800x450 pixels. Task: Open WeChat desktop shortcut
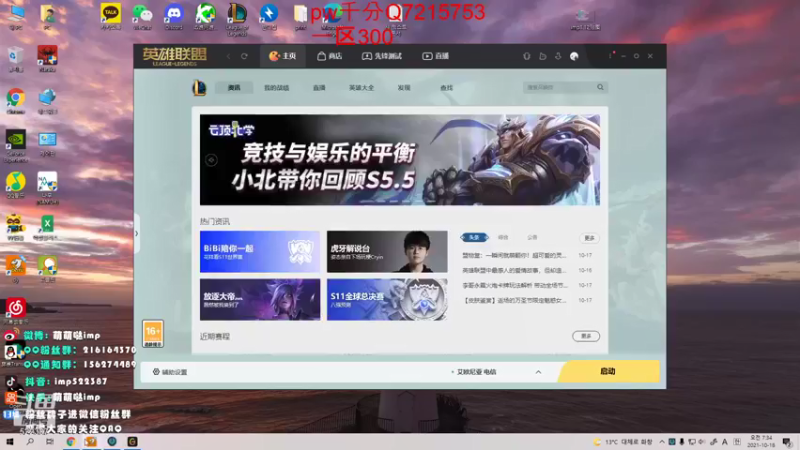pyautogui.click(x=142, y=17)
